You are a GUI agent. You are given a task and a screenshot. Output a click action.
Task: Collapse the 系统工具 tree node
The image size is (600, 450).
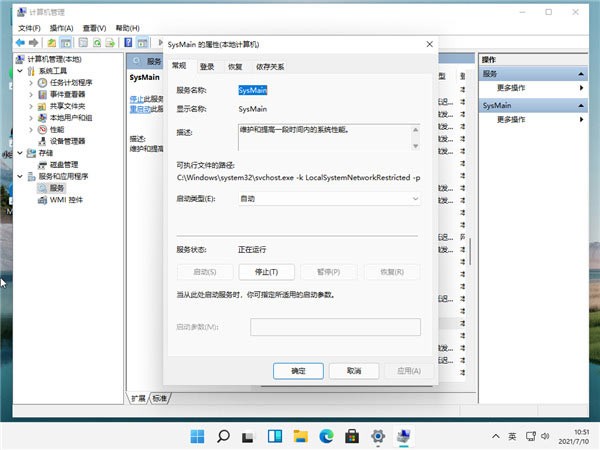coord(20,71)
